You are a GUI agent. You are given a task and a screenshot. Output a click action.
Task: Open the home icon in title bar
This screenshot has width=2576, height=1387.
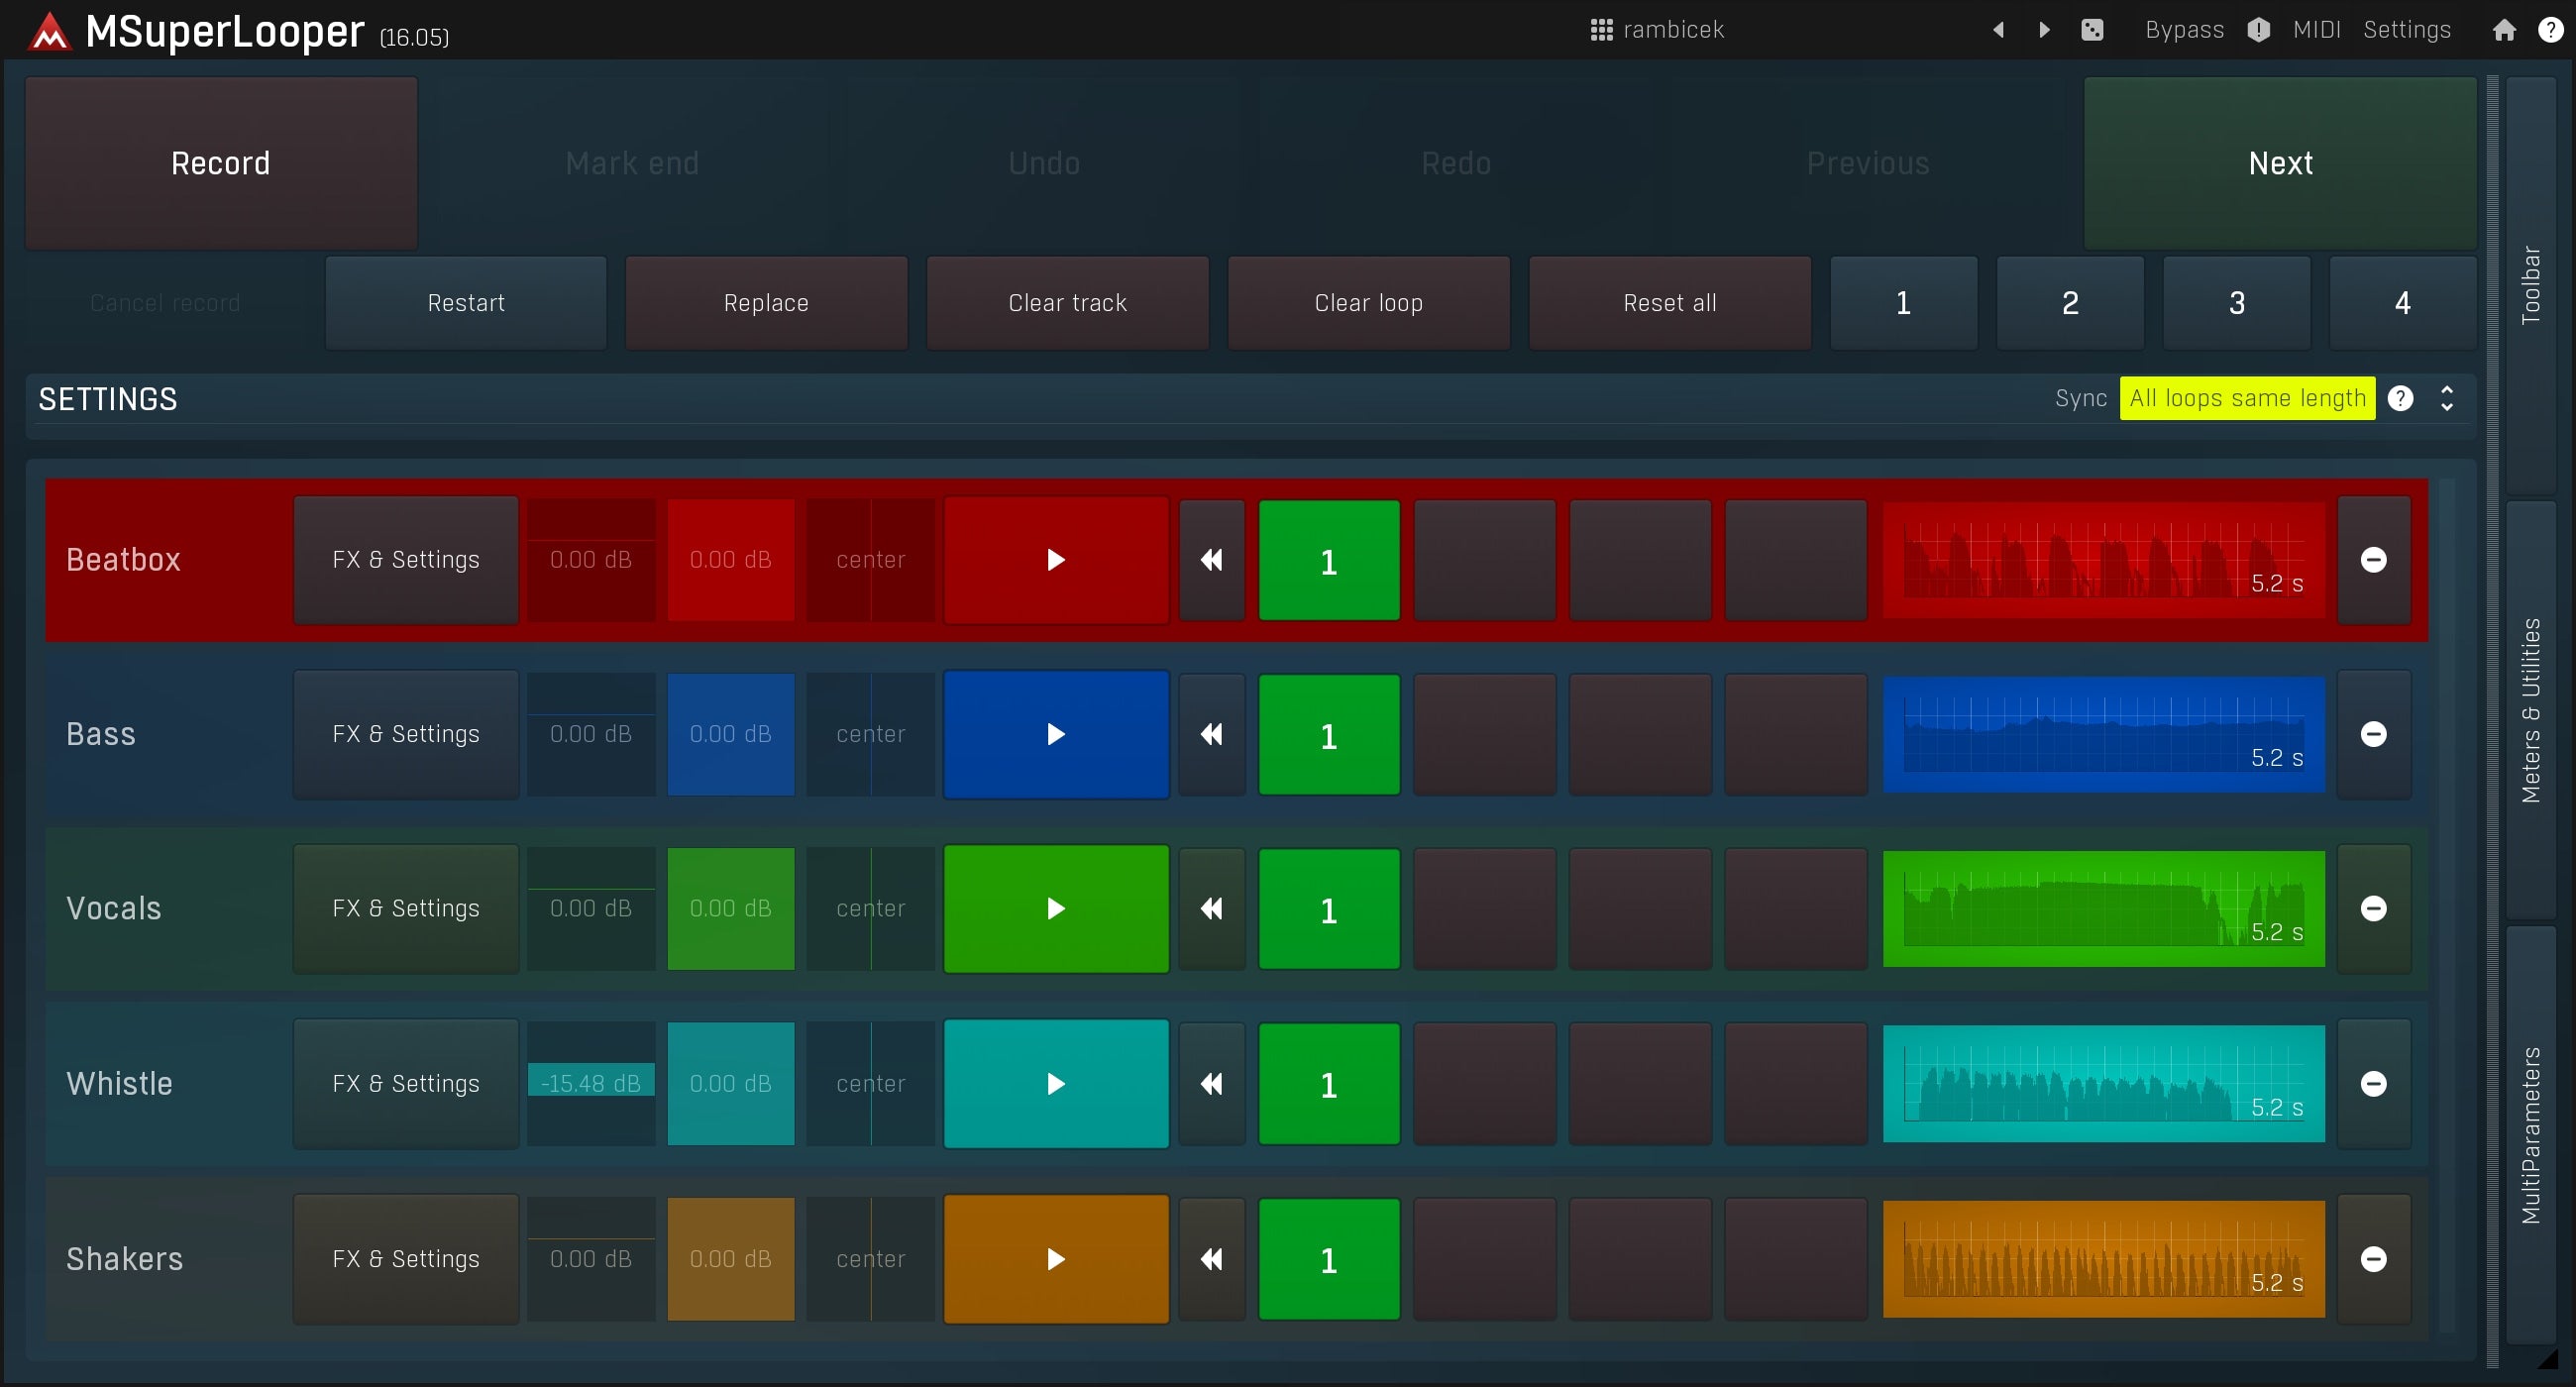pyautogui.click(x=2504, y=30)
